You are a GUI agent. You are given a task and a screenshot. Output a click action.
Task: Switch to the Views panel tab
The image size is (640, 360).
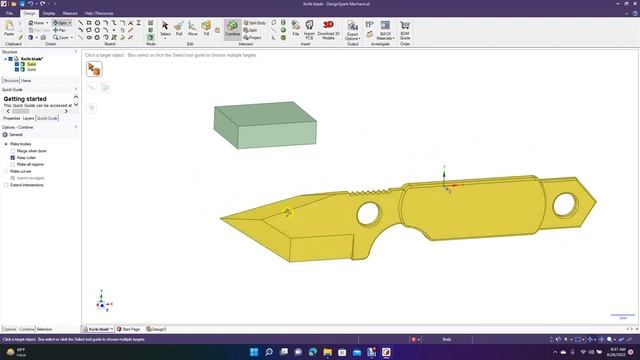click(x=26, y=81)
